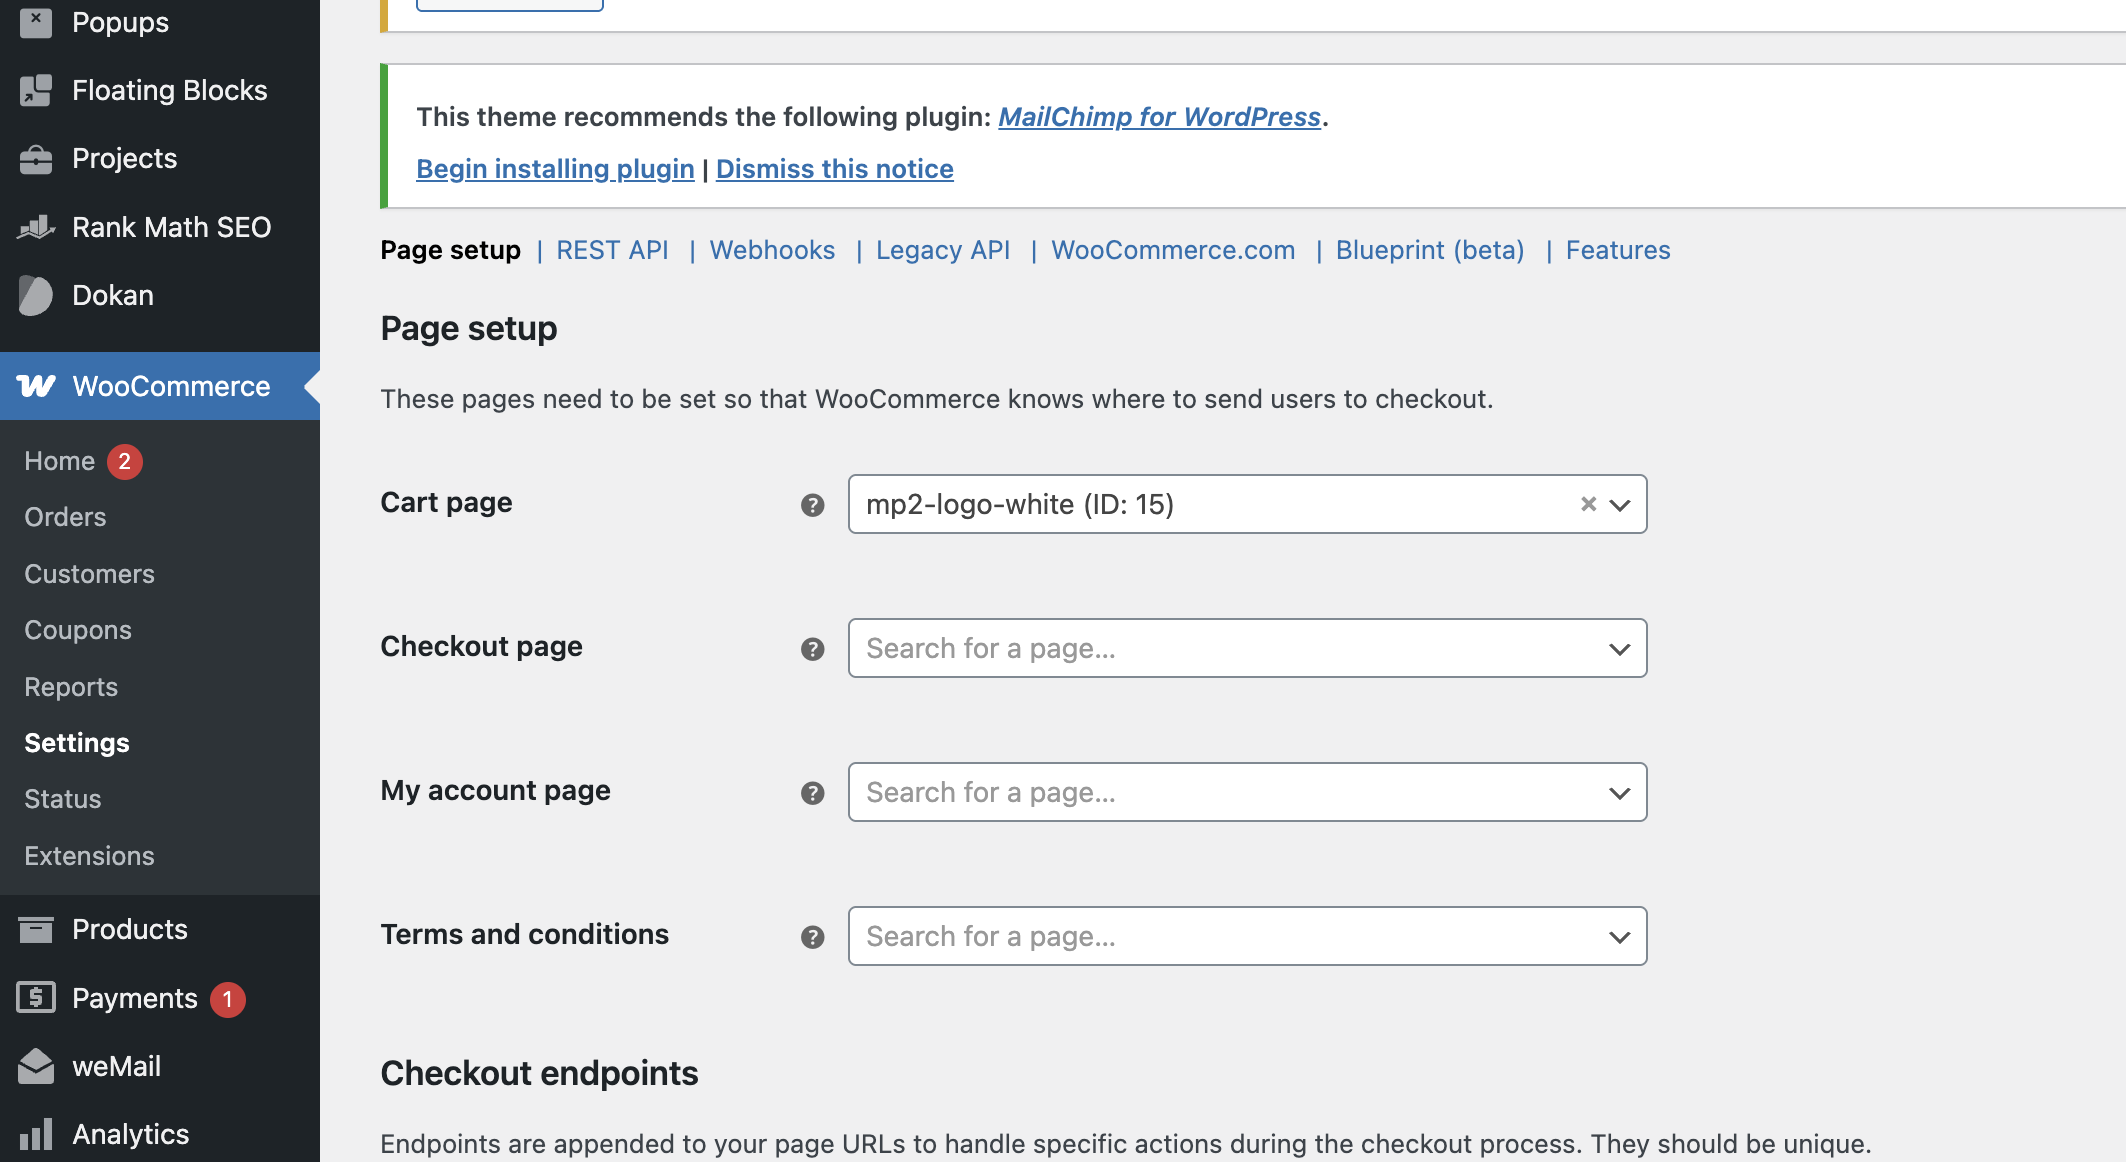Screen dimensions: 2126x1162
Task: Click the Products archive icon
Action: 36,930
